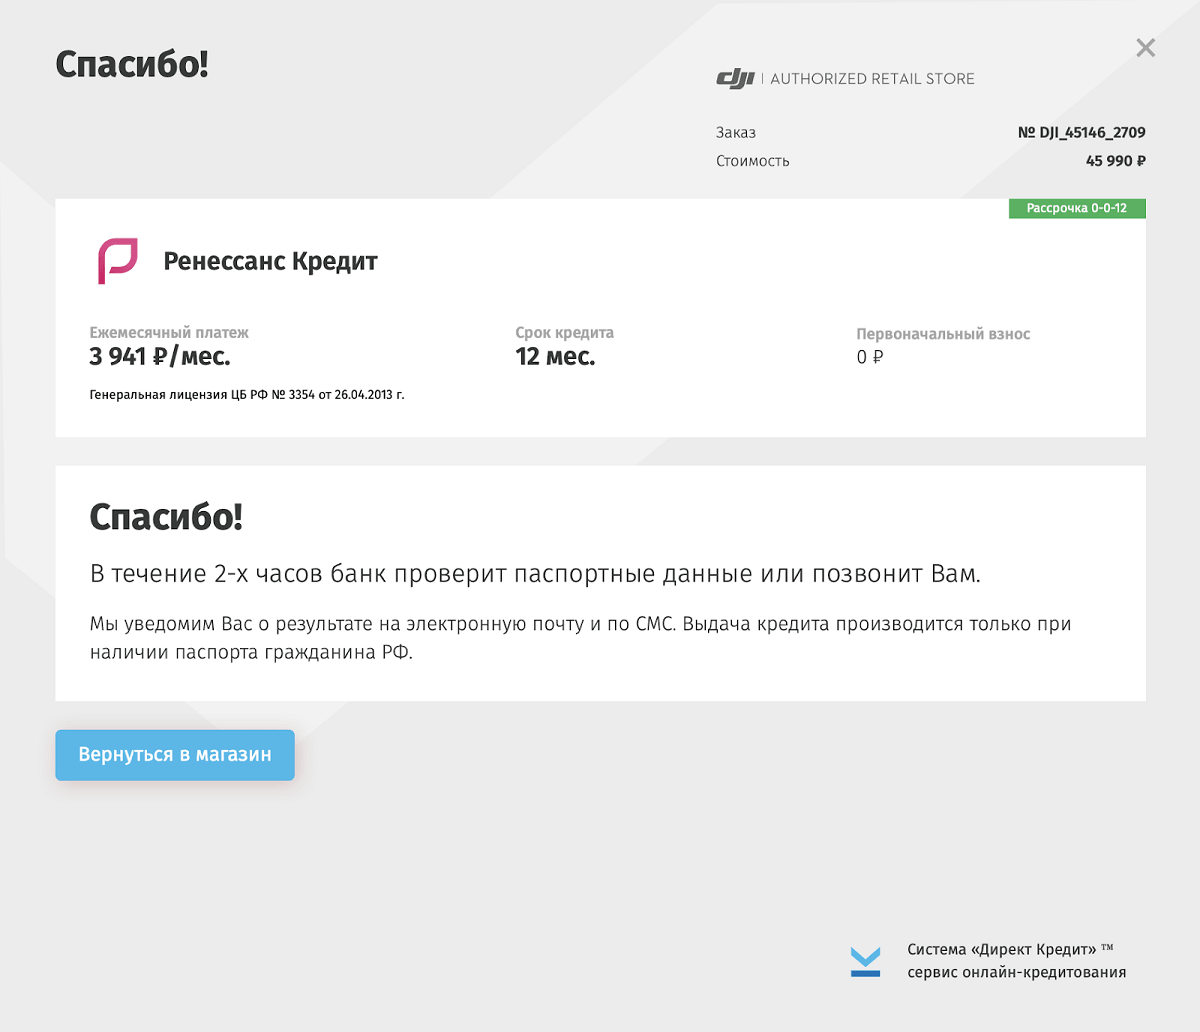The width and height of the screenshot is (1200, 1032).
Task: Click the Ежемесячный платеж label
Action: pyautogui.click(x=169, y=333)
